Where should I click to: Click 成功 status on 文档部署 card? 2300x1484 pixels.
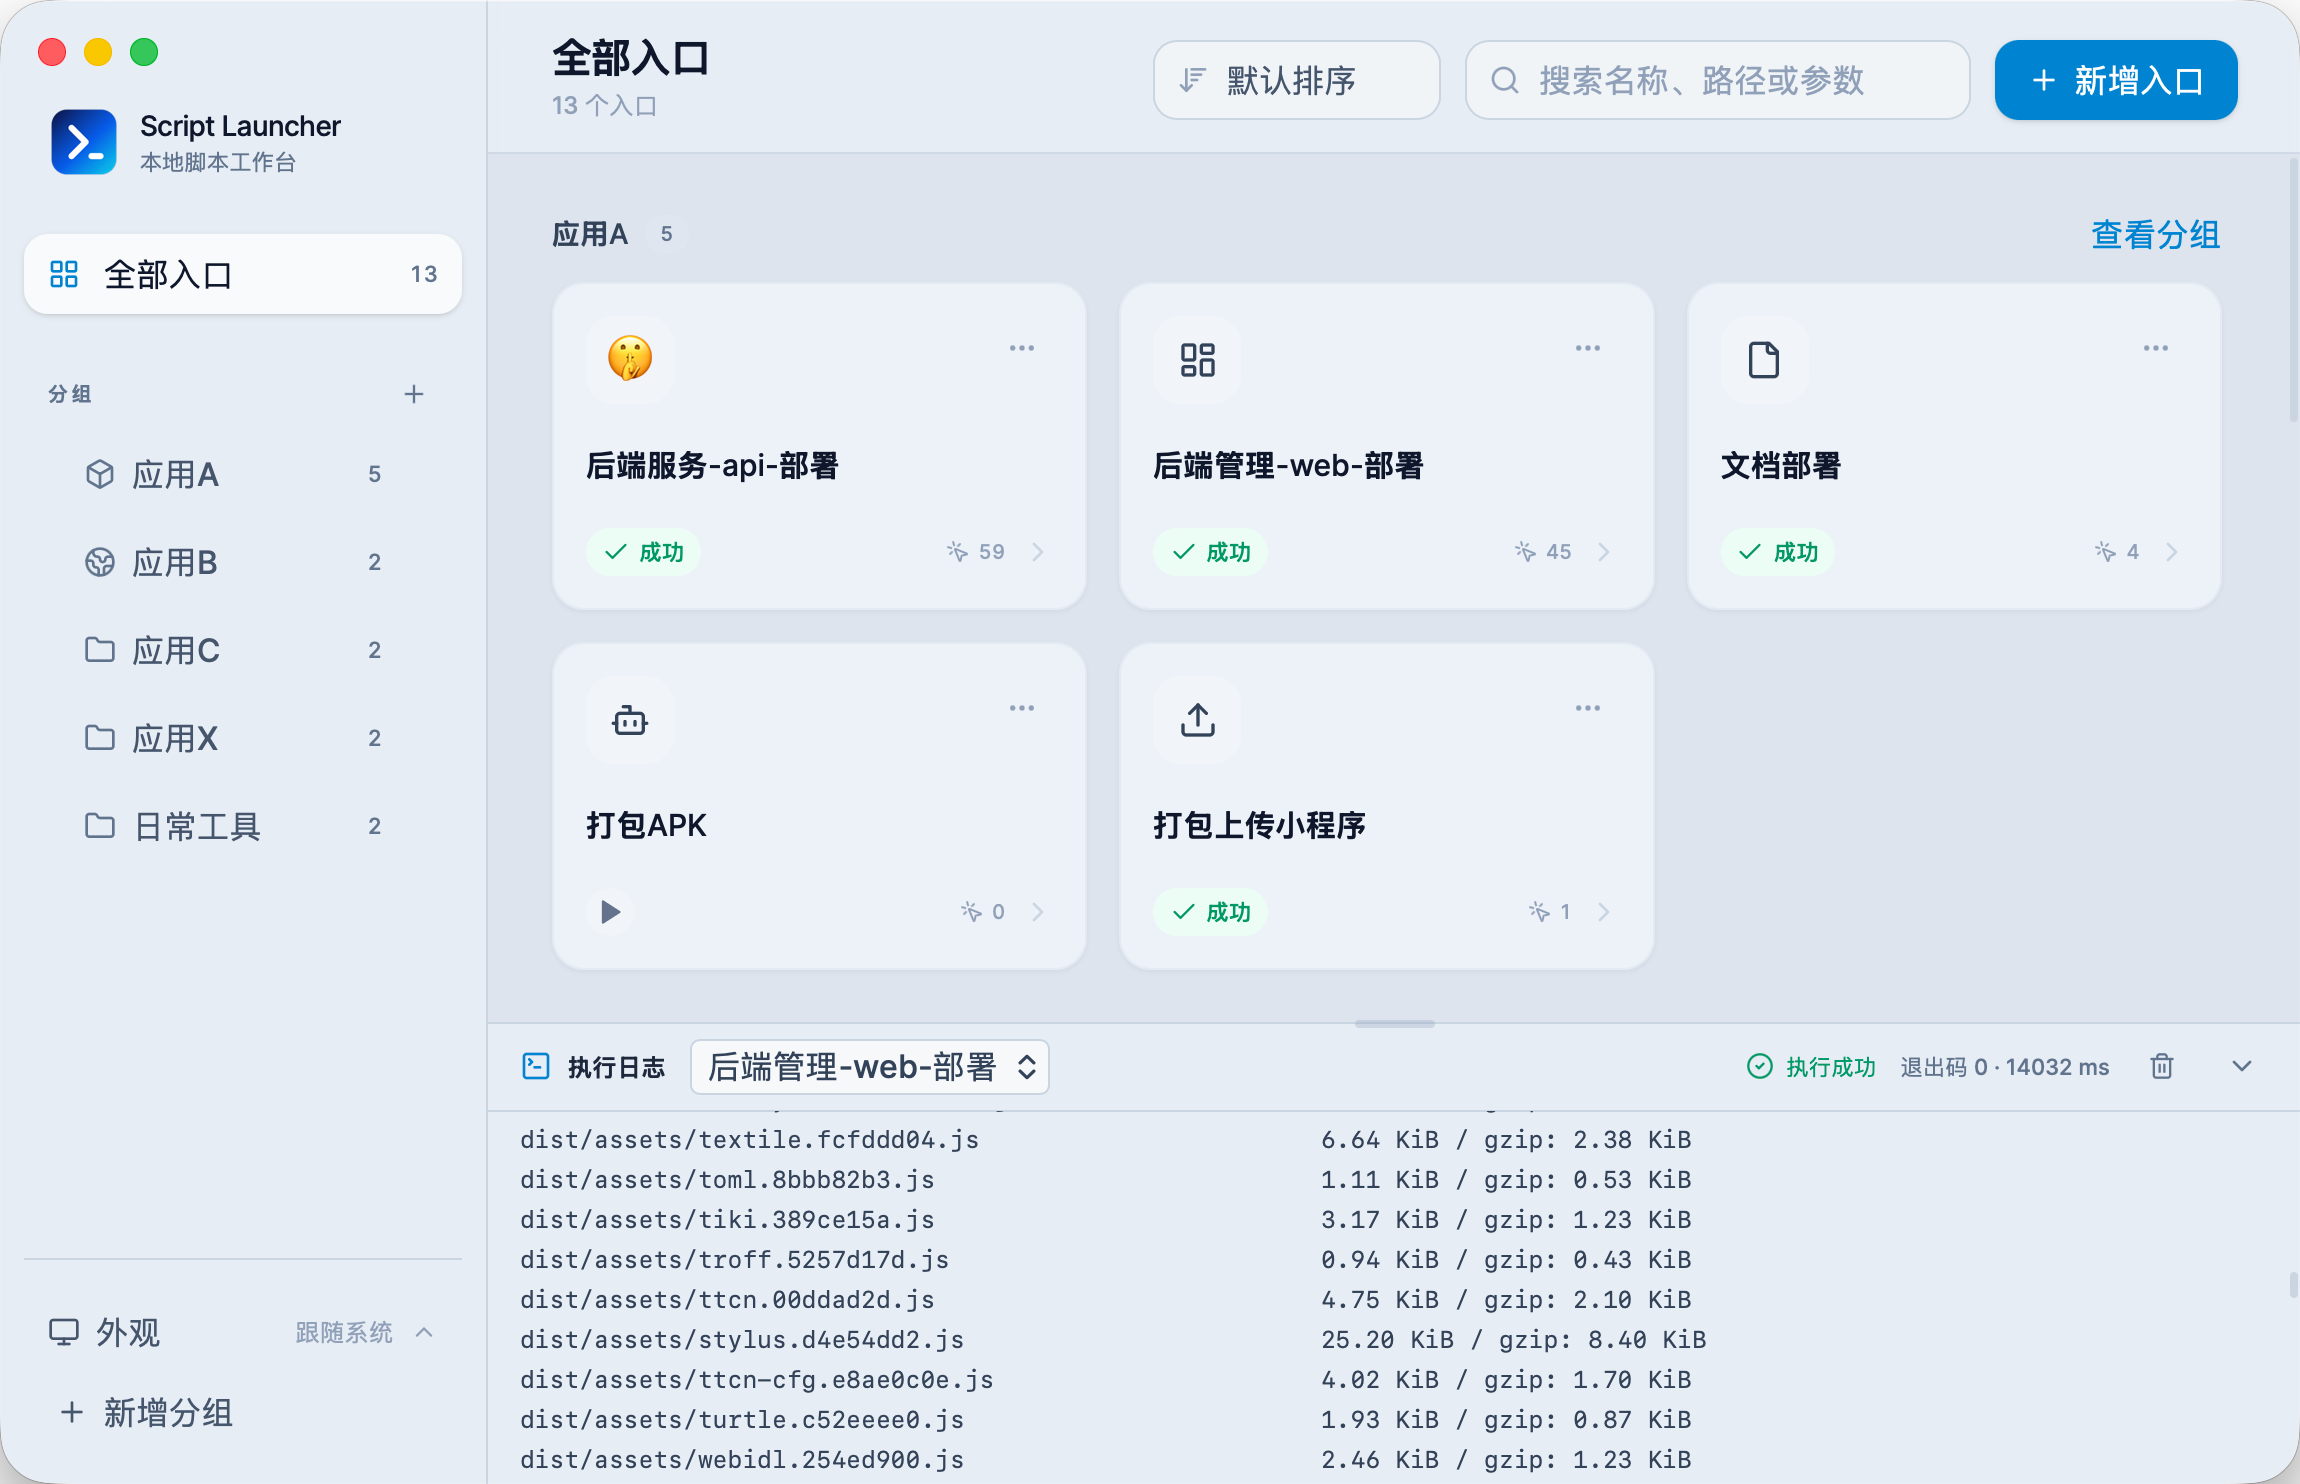(1778, 552)
